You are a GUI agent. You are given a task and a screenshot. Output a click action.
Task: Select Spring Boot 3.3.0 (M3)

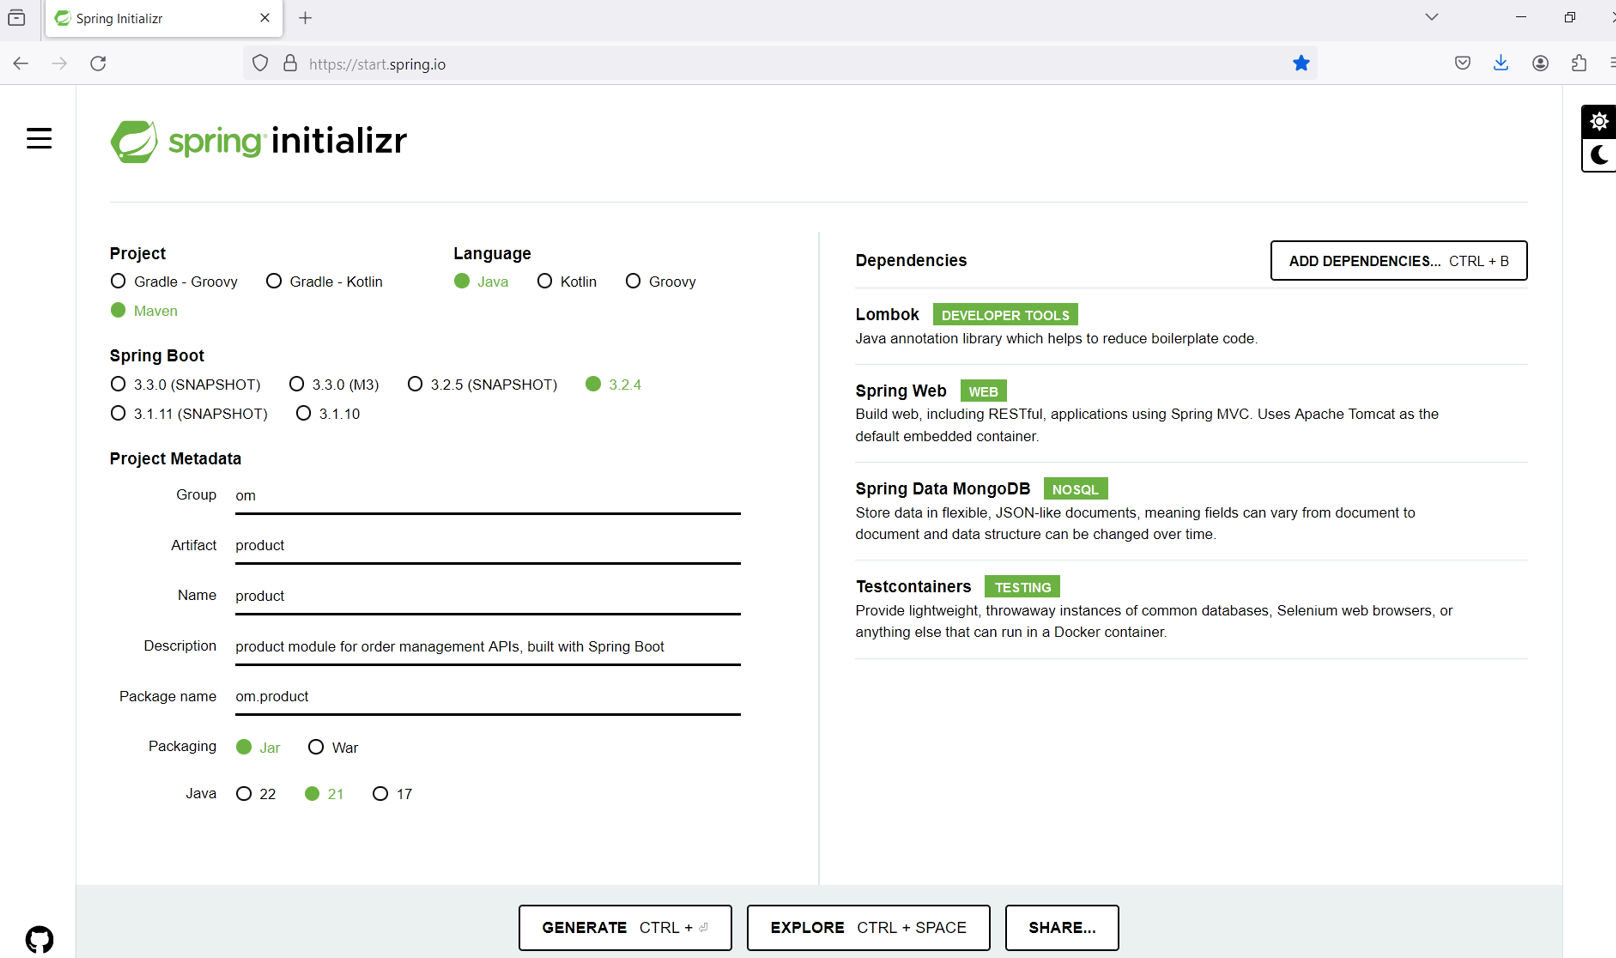[334, 385]
